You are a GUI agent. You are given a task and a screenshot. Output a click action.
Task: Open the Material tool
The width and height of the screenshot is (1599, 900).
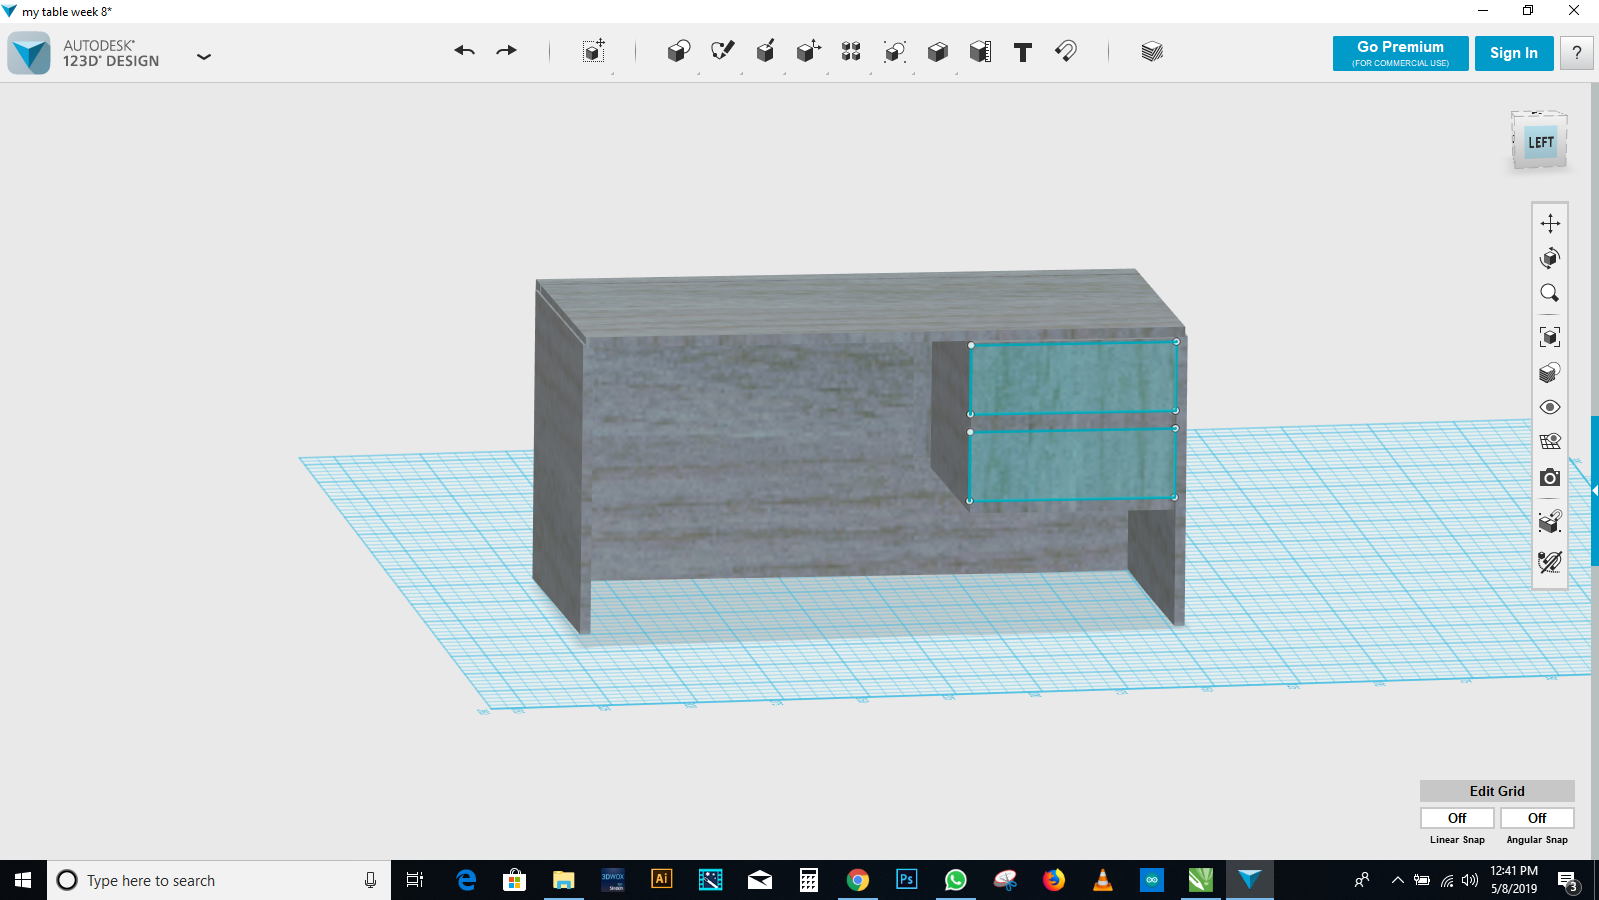tap(1152, 52)
